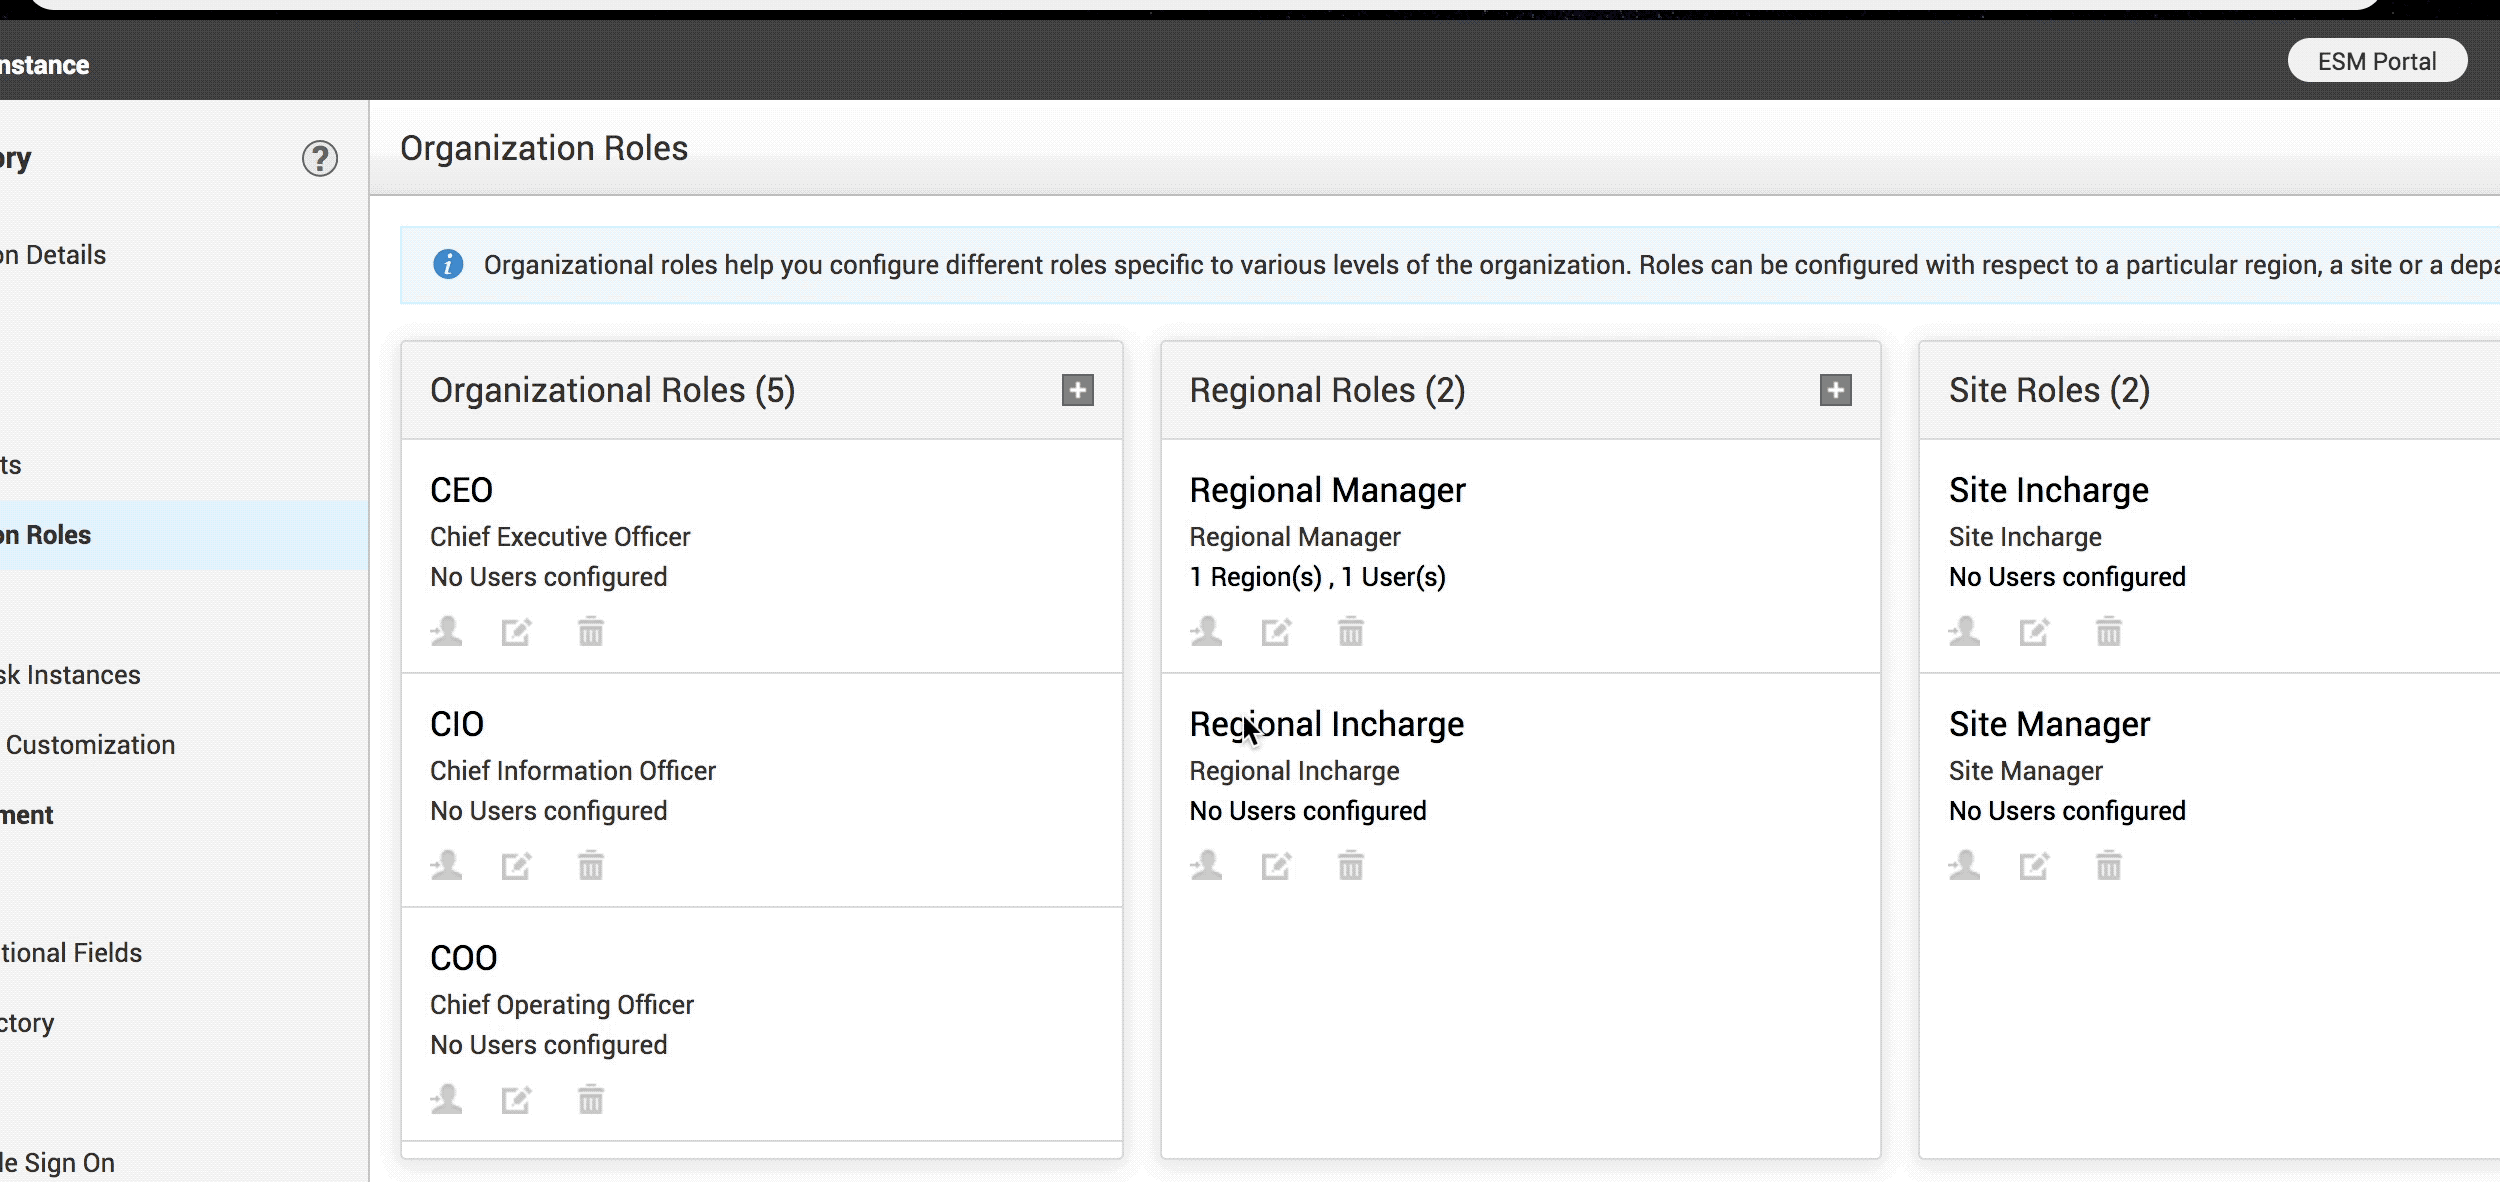Assign users to the COO role
Viewport: 2500px width, 1182px height.
coord(446,1099)
